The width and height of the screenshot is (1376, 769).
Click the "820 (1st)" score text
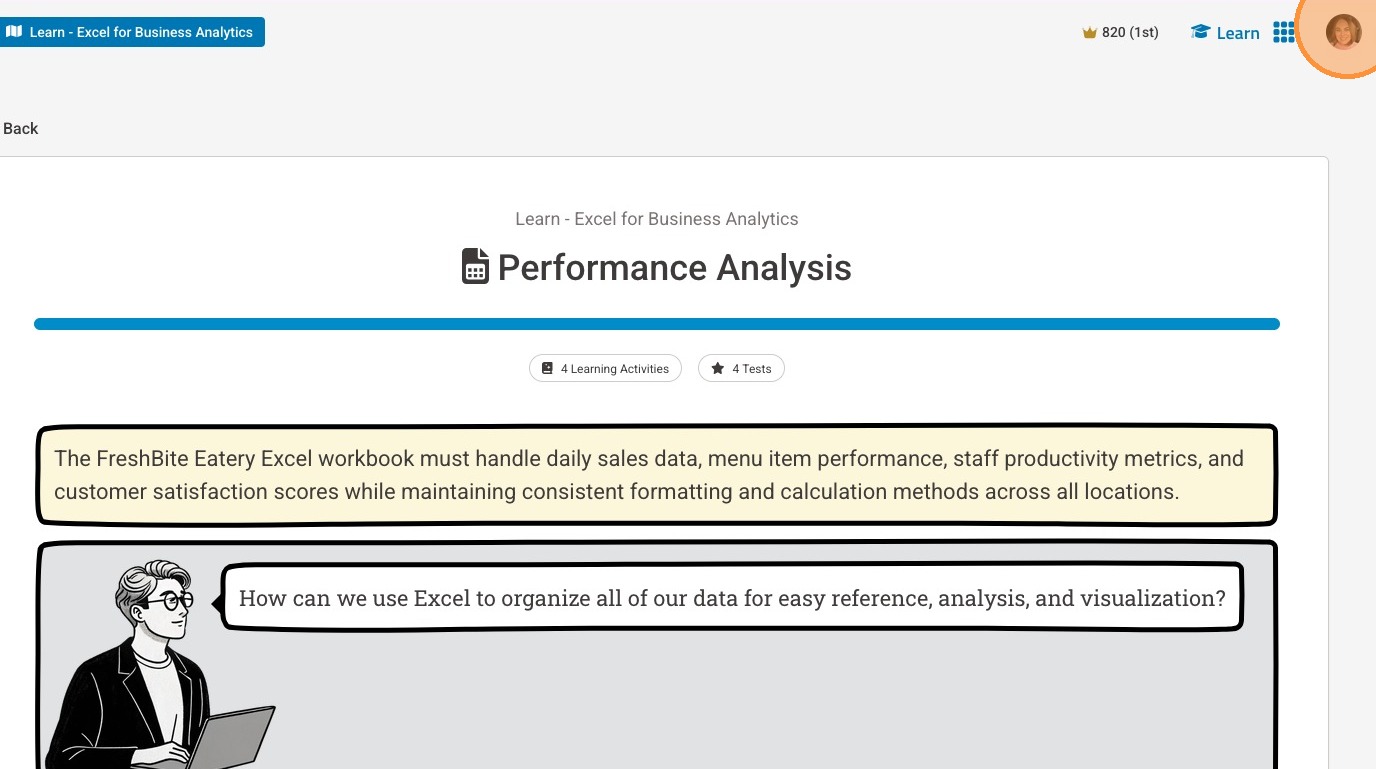point(1130,32)
